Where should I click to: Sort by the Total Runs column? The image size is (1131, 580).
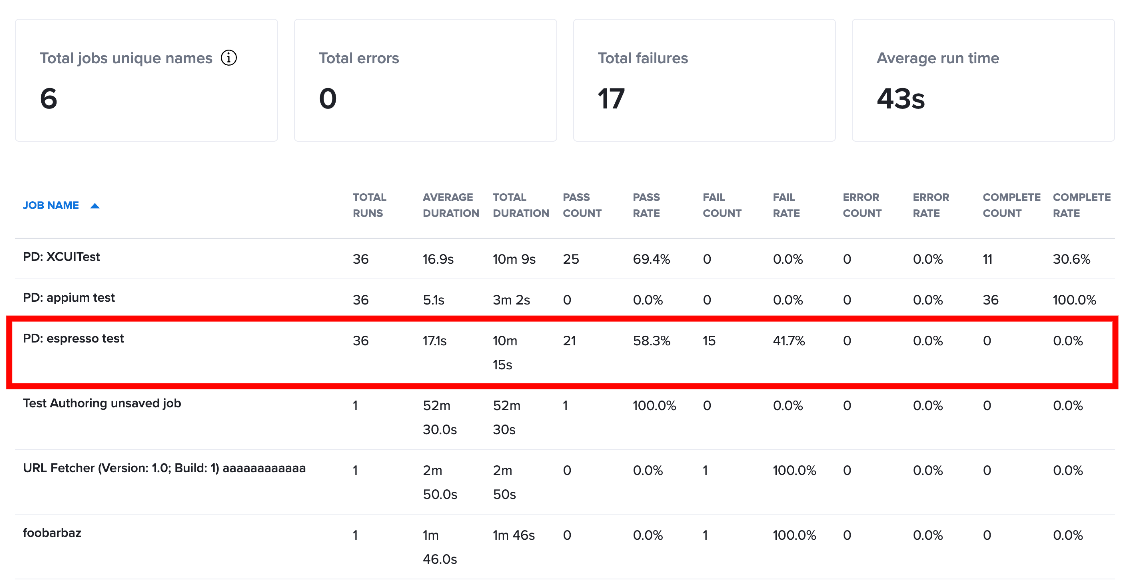(x=369, y=205)
